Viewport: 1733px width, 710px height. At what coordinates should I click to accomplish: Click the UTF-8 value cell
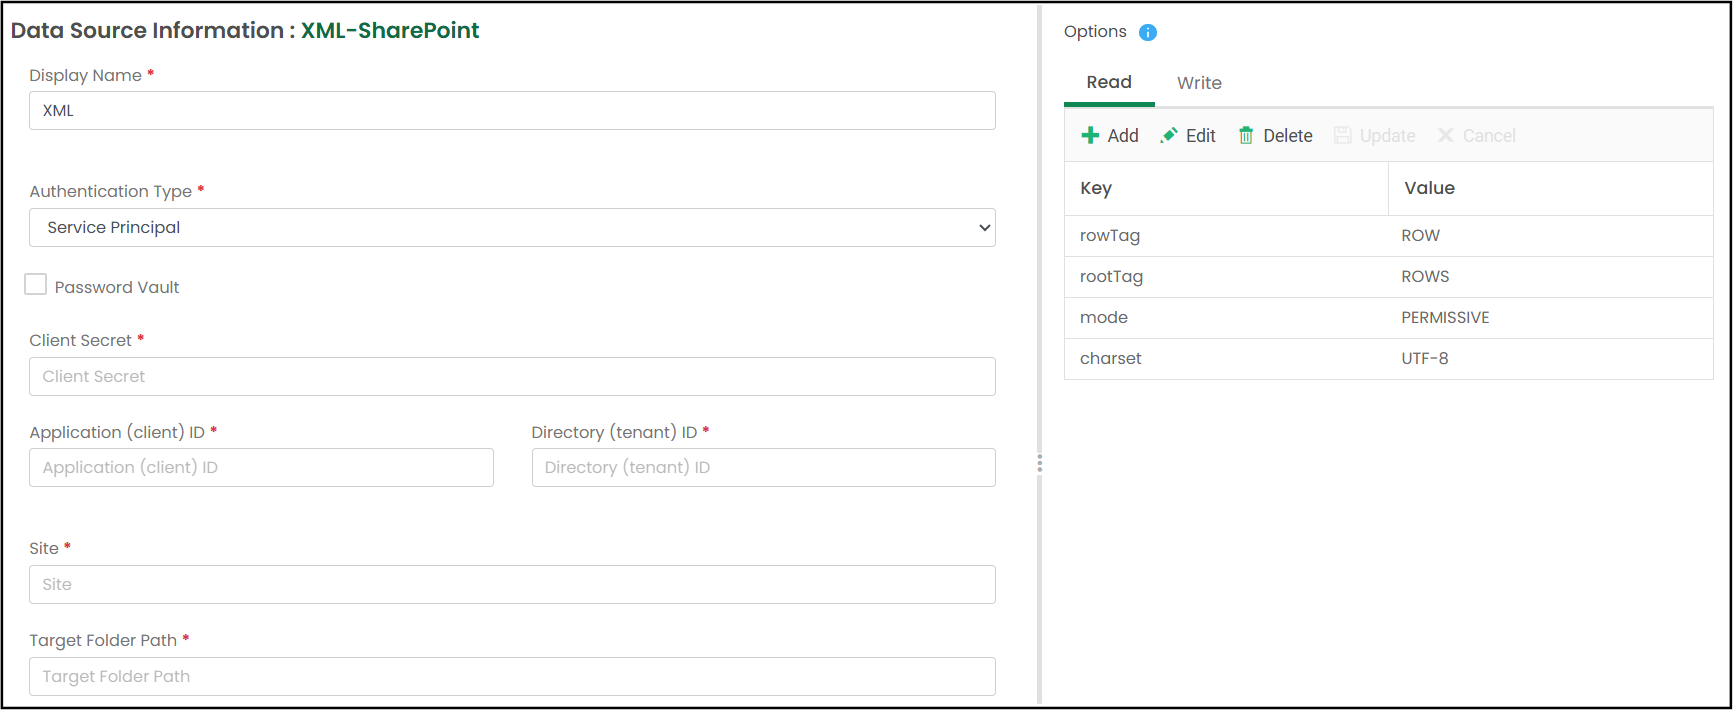(x=1550, y=359)
